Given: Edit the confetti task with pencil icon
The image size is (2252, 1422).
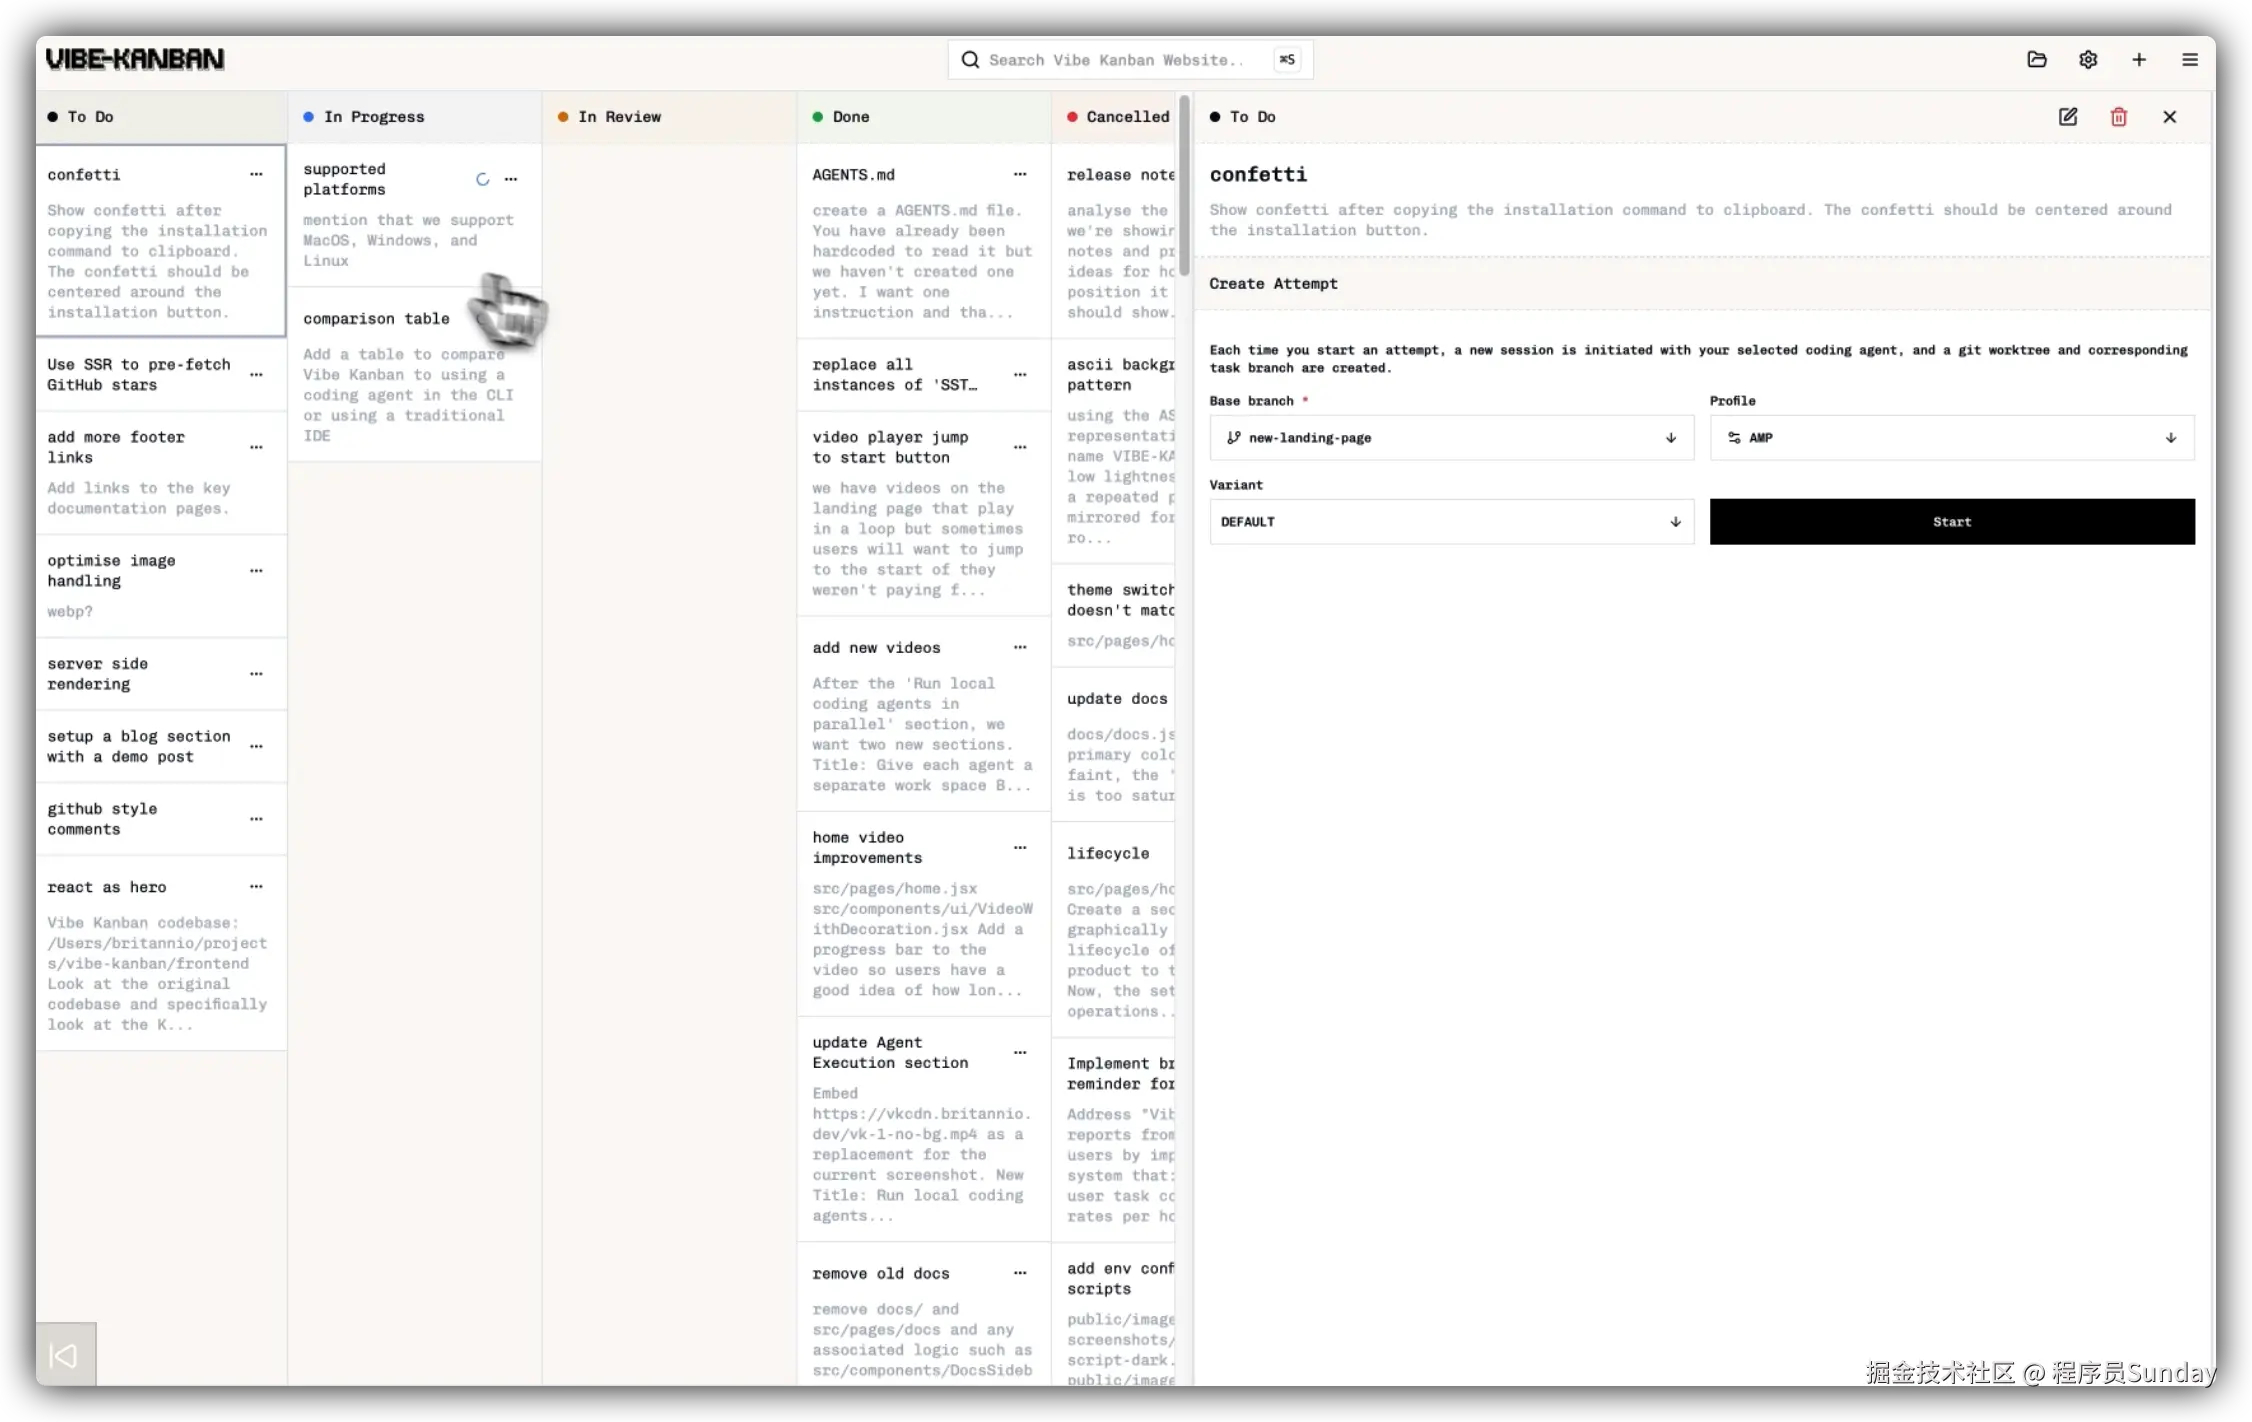Looking at the screenshot, I should coord(2068,117).
